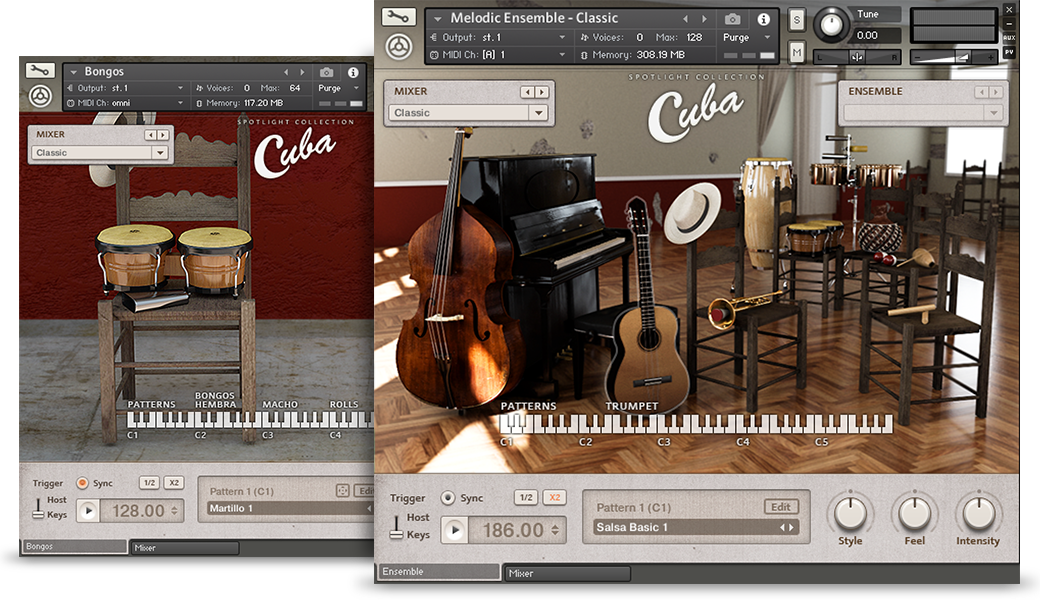Play the pattern in Melodic Ensemble window
The width and height of the screenshot is (1040, 600).
click(455, 530)
